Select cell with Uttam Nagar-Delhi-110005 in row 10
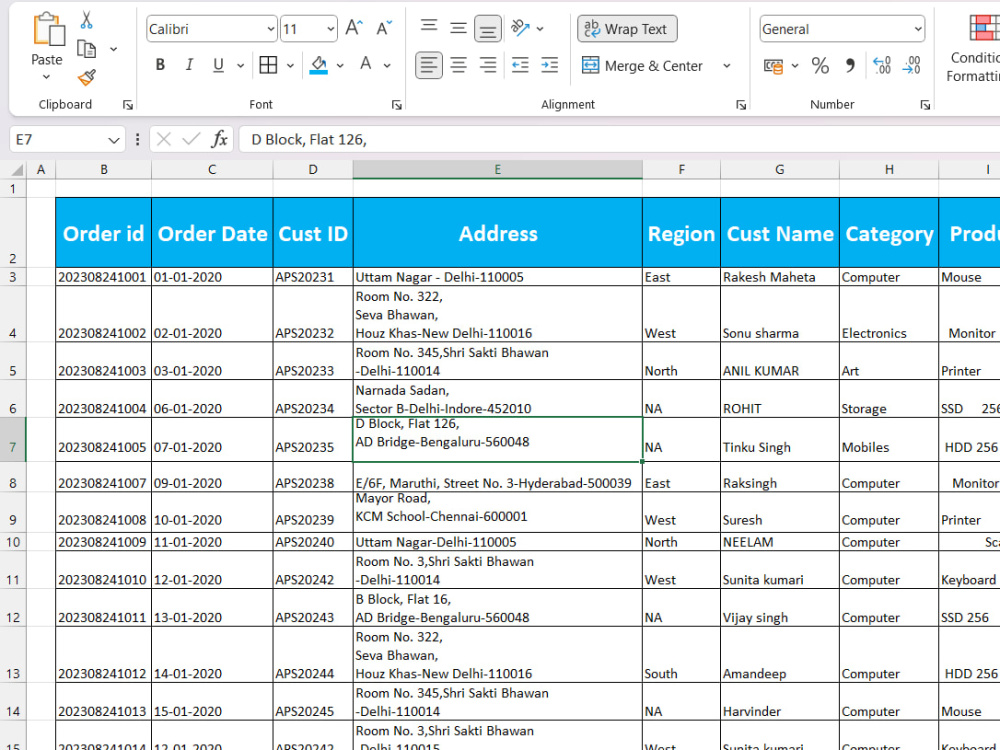This screenshot has width=1000, height=750. [497, 542]
